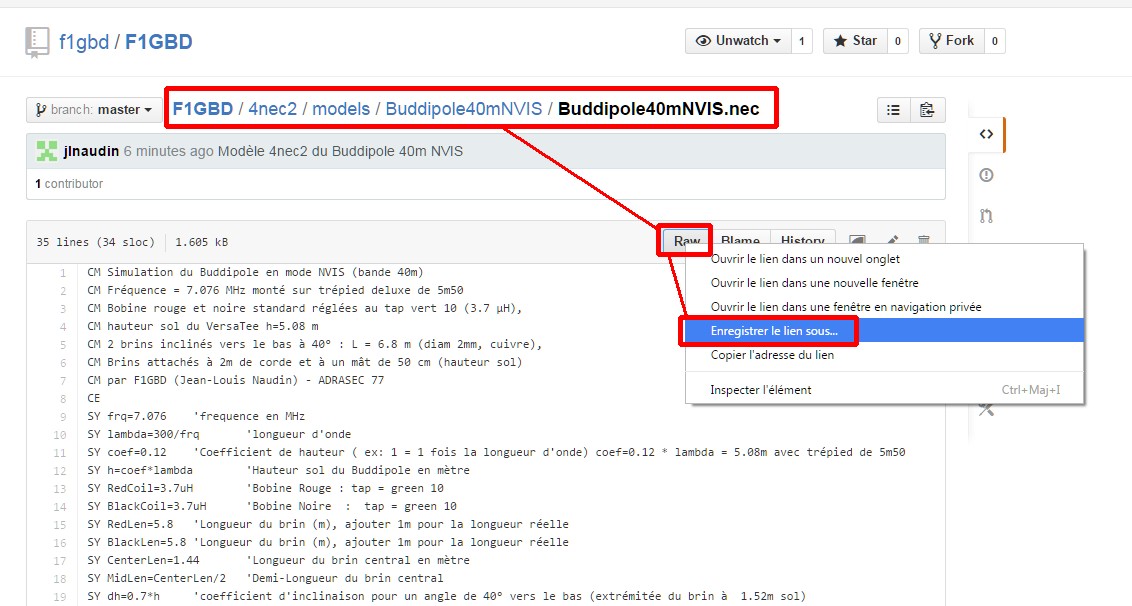Go to 4nec2 folder in breadcrumb

coord(273,109)
